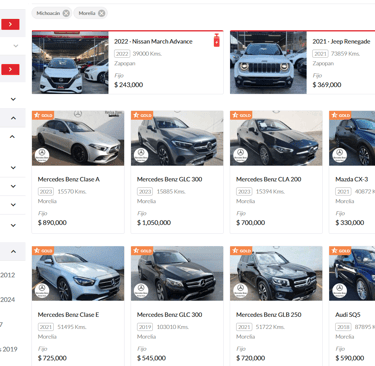Open the 2021 Jeep Renegade photo
Viewport: 375px width, 366px height.
[x=268, y=62]
